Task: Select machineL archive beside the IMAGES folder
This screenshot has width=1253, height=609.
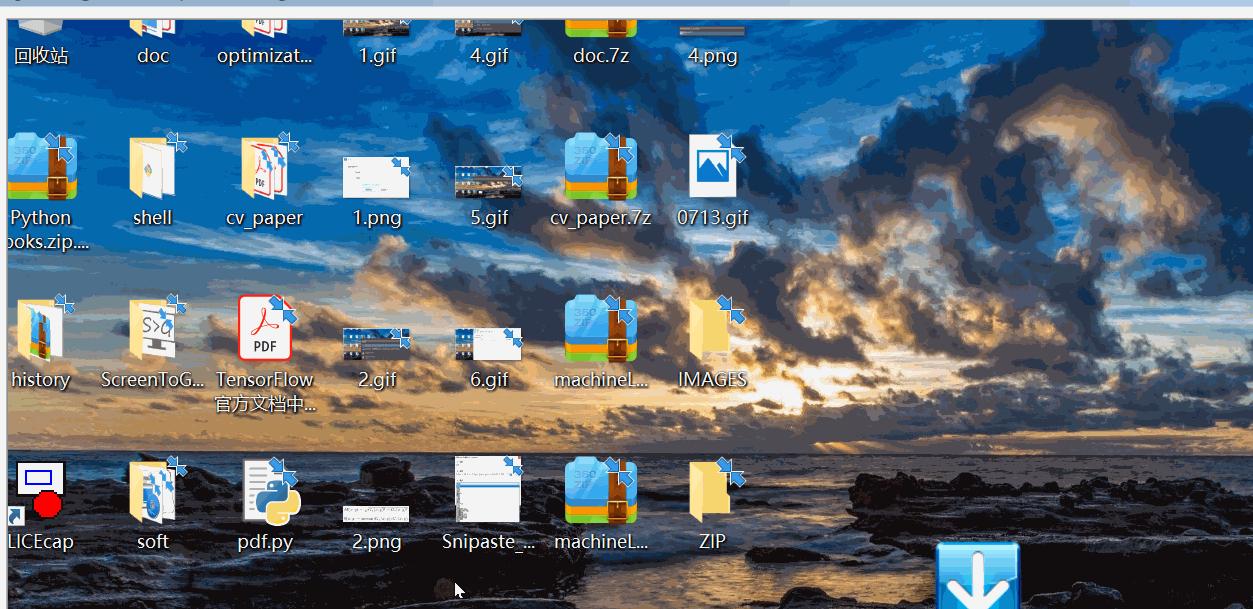Action: 600,329
